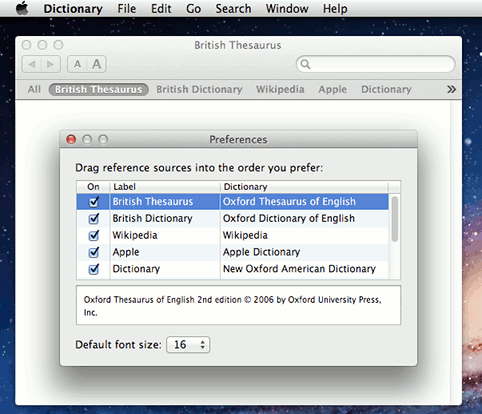
Task: Show more sources via double chevron
Action: (451, 89)
